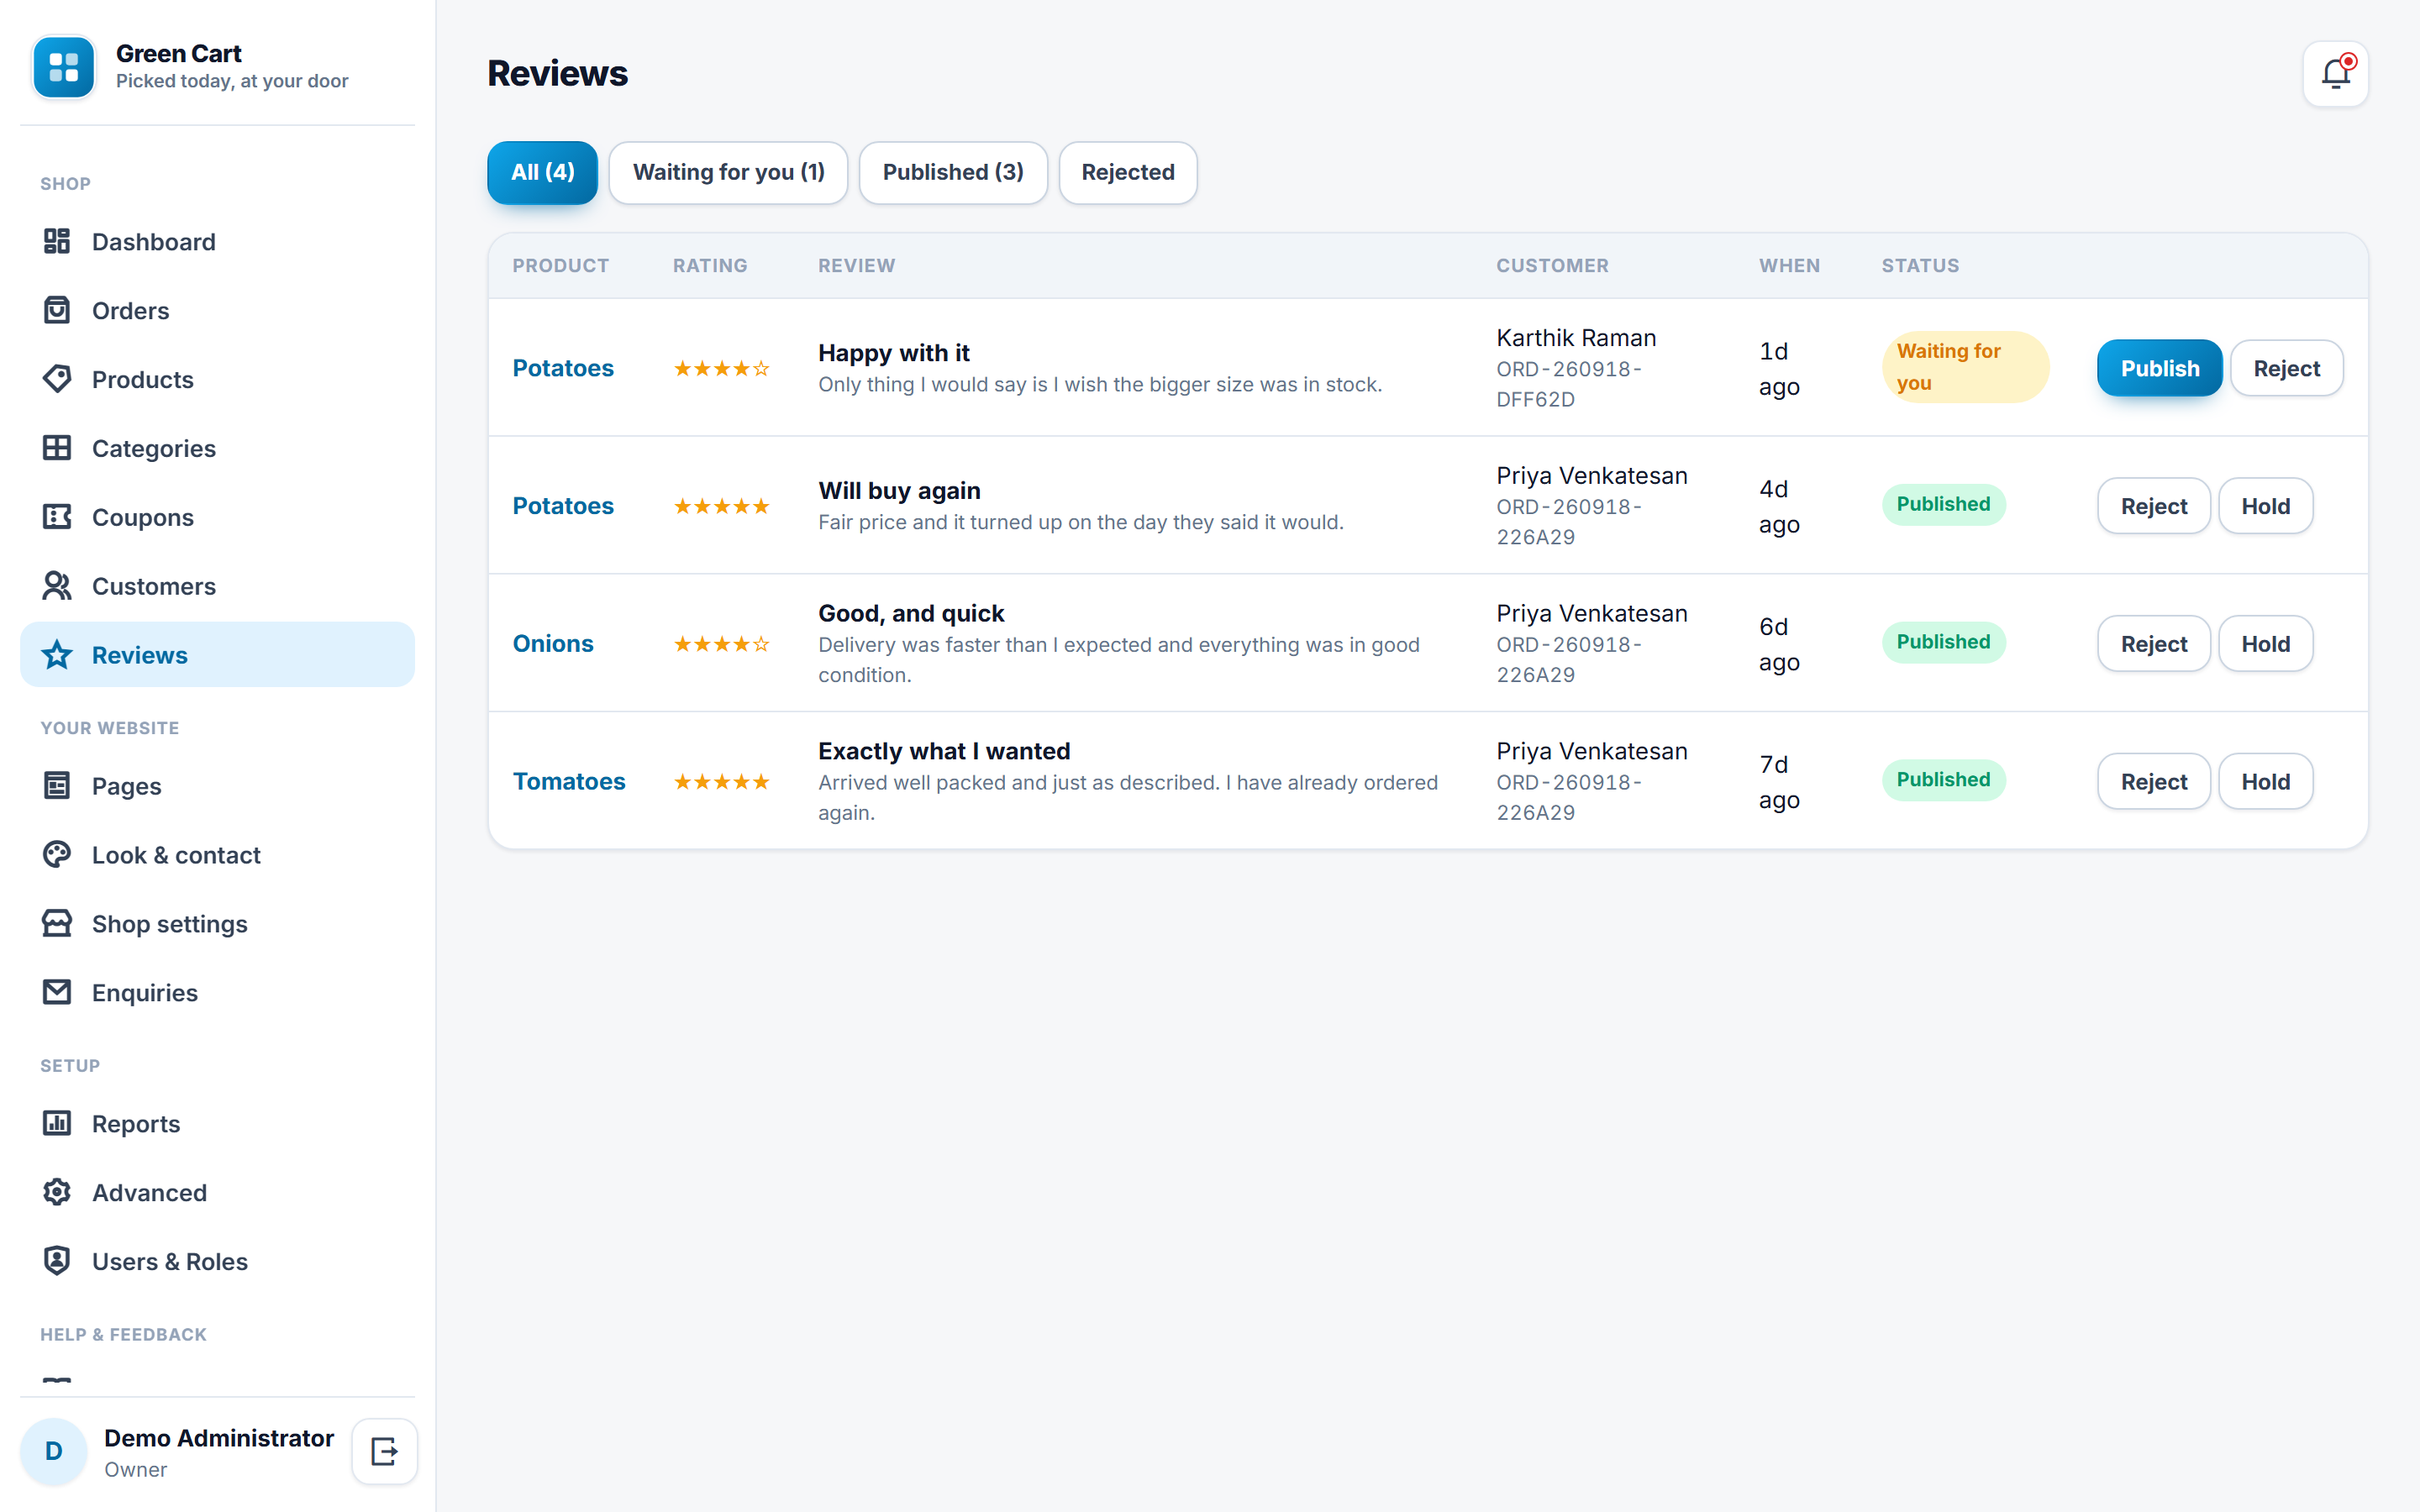Open the notifications bell

click(2335, 74)
